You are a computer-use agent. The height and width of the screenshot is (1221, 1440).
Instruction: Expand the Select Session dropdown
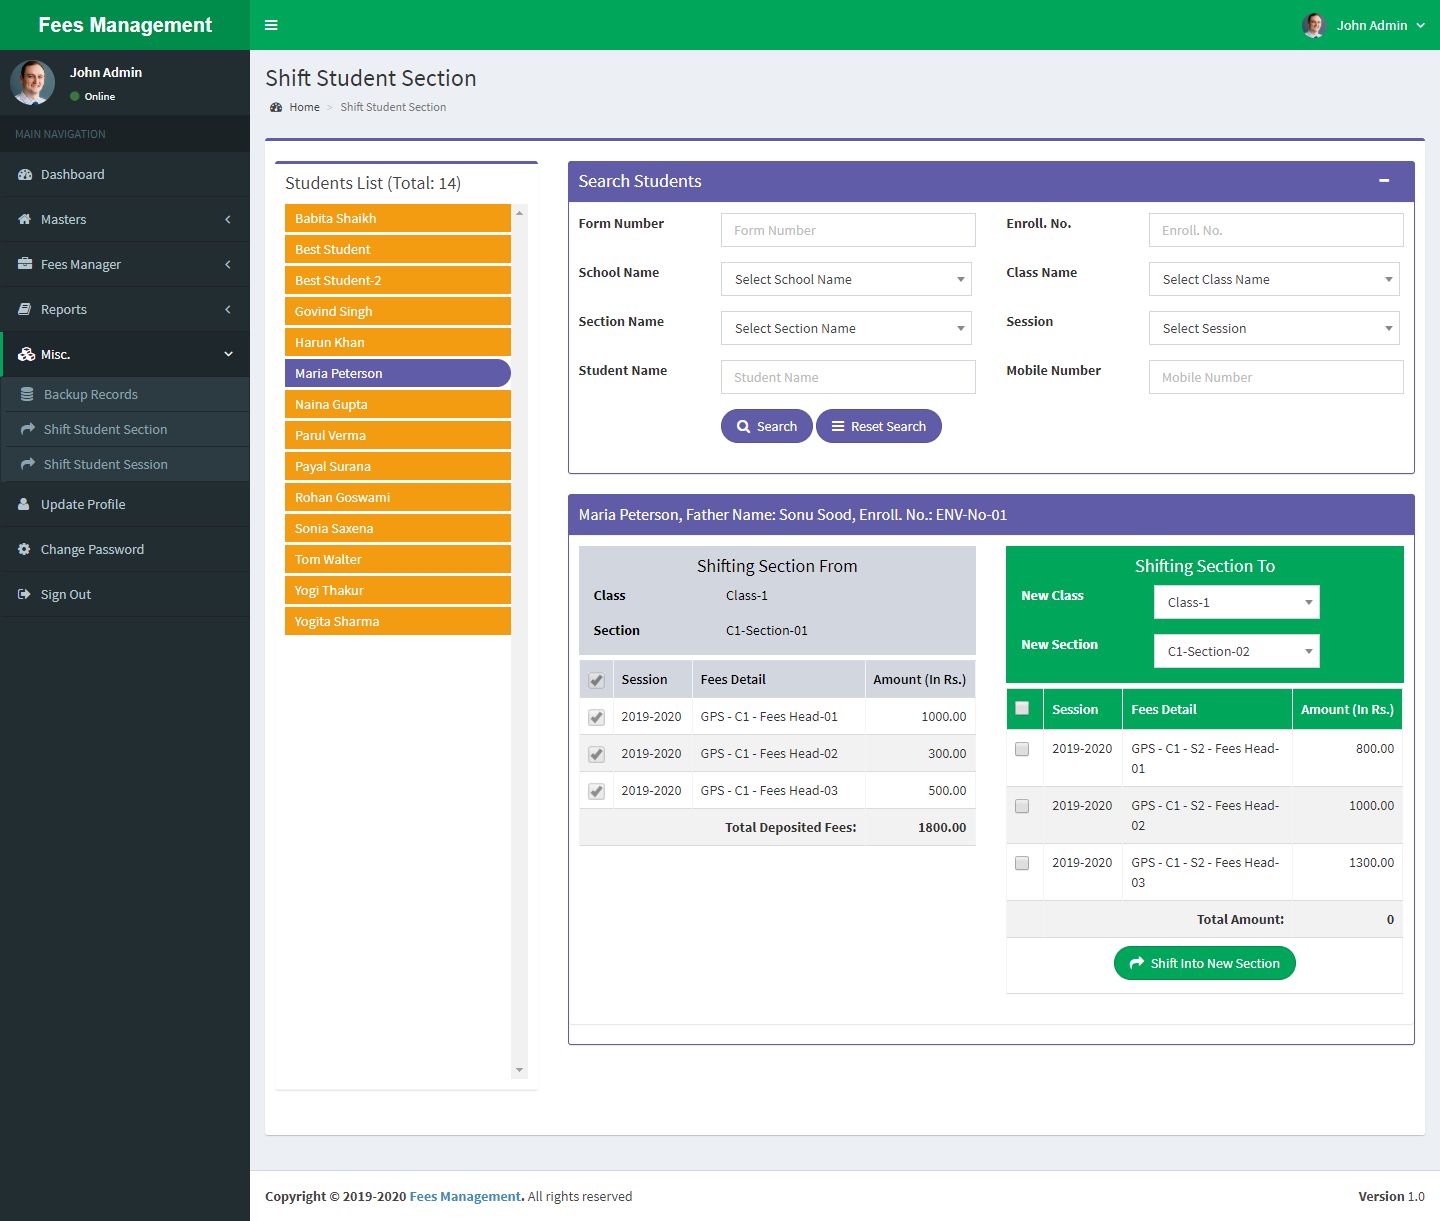[x=1274, y=328]
